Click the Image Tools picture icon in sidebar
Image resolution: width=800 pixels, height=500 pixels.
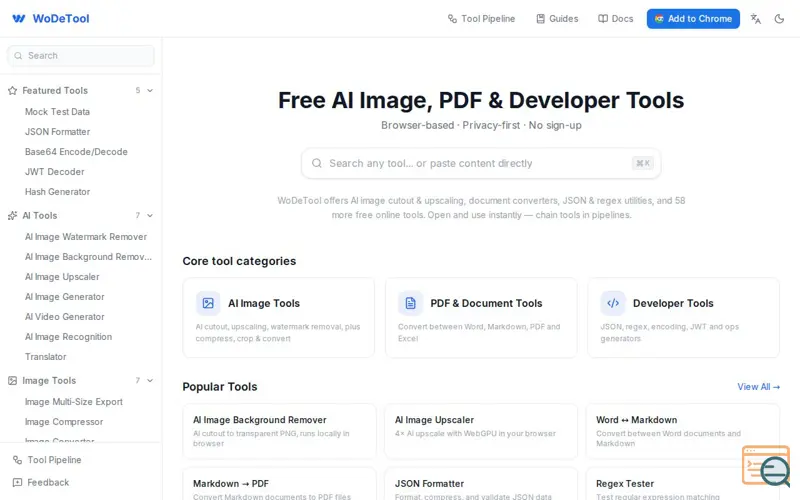pos(12,381)
